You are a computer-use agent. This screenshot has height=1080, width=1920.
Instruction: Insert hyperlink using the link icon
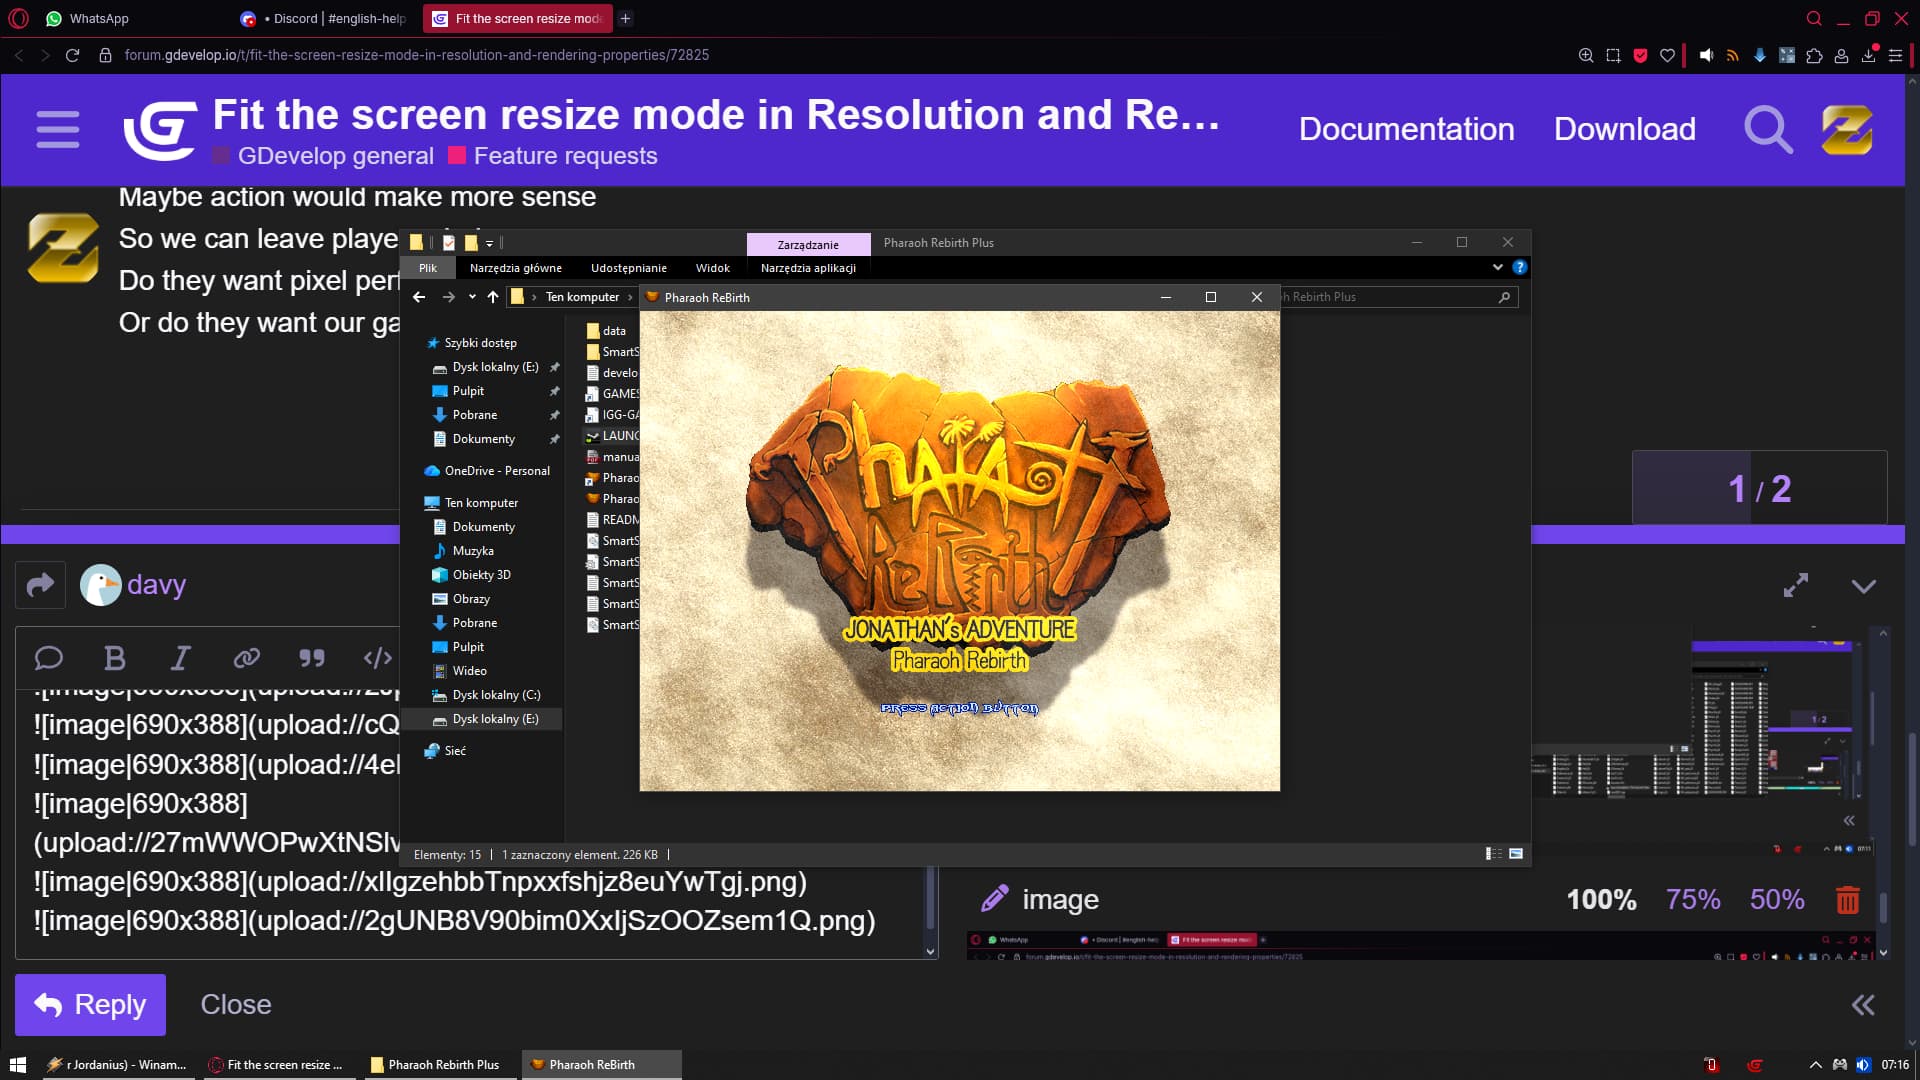pyautogui.click(x=246, y=658)
